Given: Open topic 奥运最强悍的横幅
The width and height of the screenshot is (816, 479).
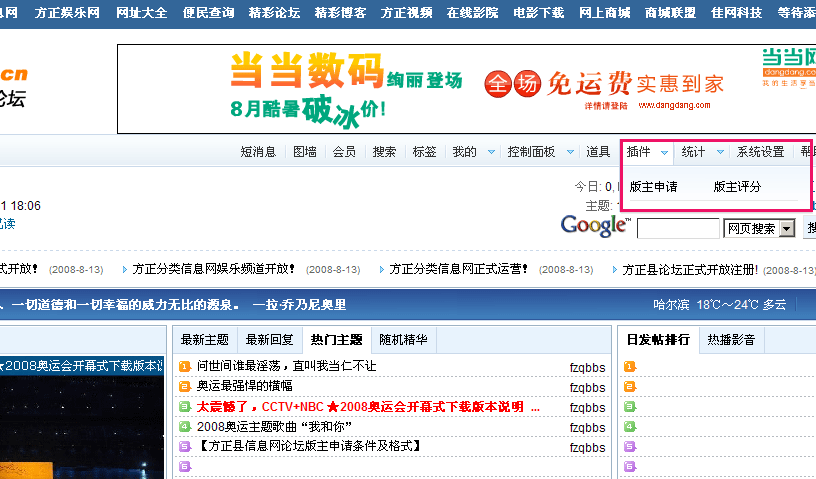Looking at the screenshot, I should pos(245,386).
